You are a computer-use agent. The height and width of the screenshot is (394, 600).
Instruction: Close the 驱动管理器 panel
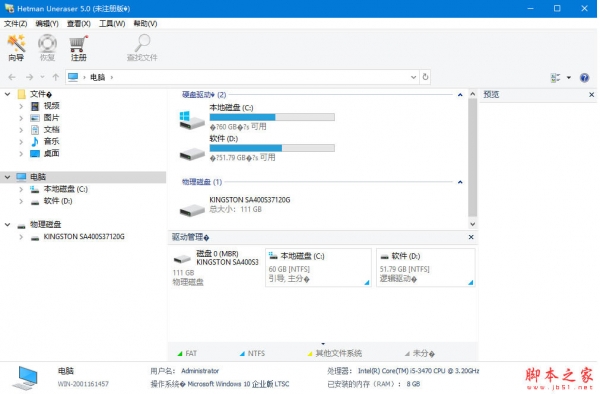click(x=471, y=237)
